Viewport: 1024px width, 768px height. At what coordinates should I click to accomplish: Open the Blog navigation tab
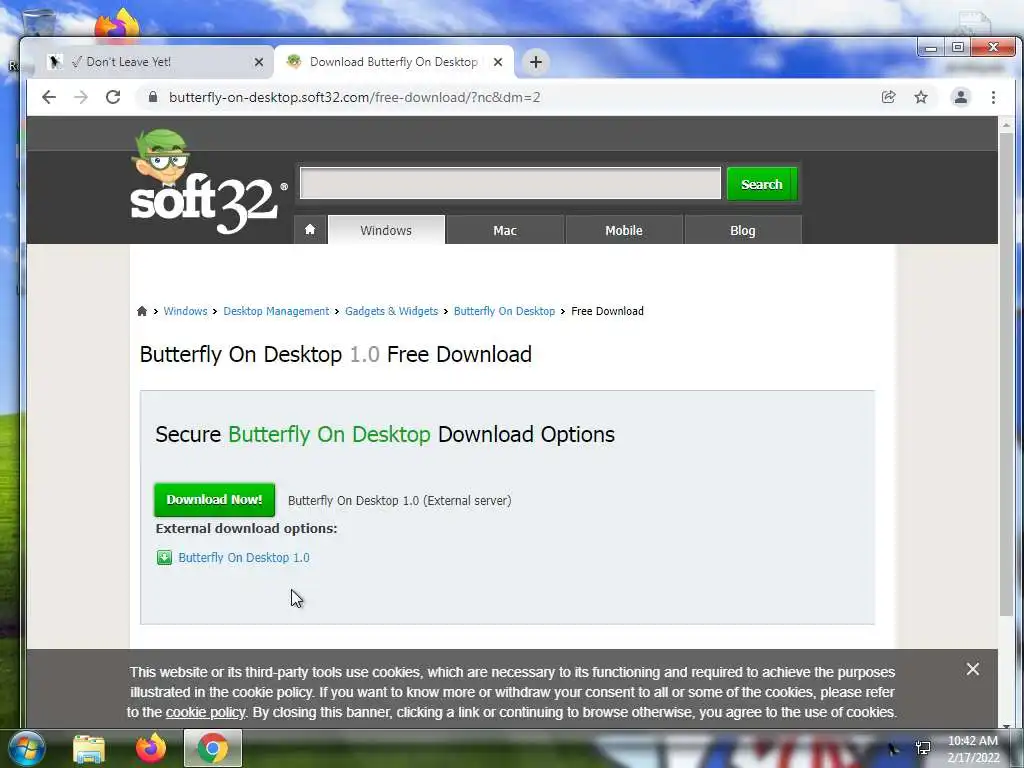743,230
